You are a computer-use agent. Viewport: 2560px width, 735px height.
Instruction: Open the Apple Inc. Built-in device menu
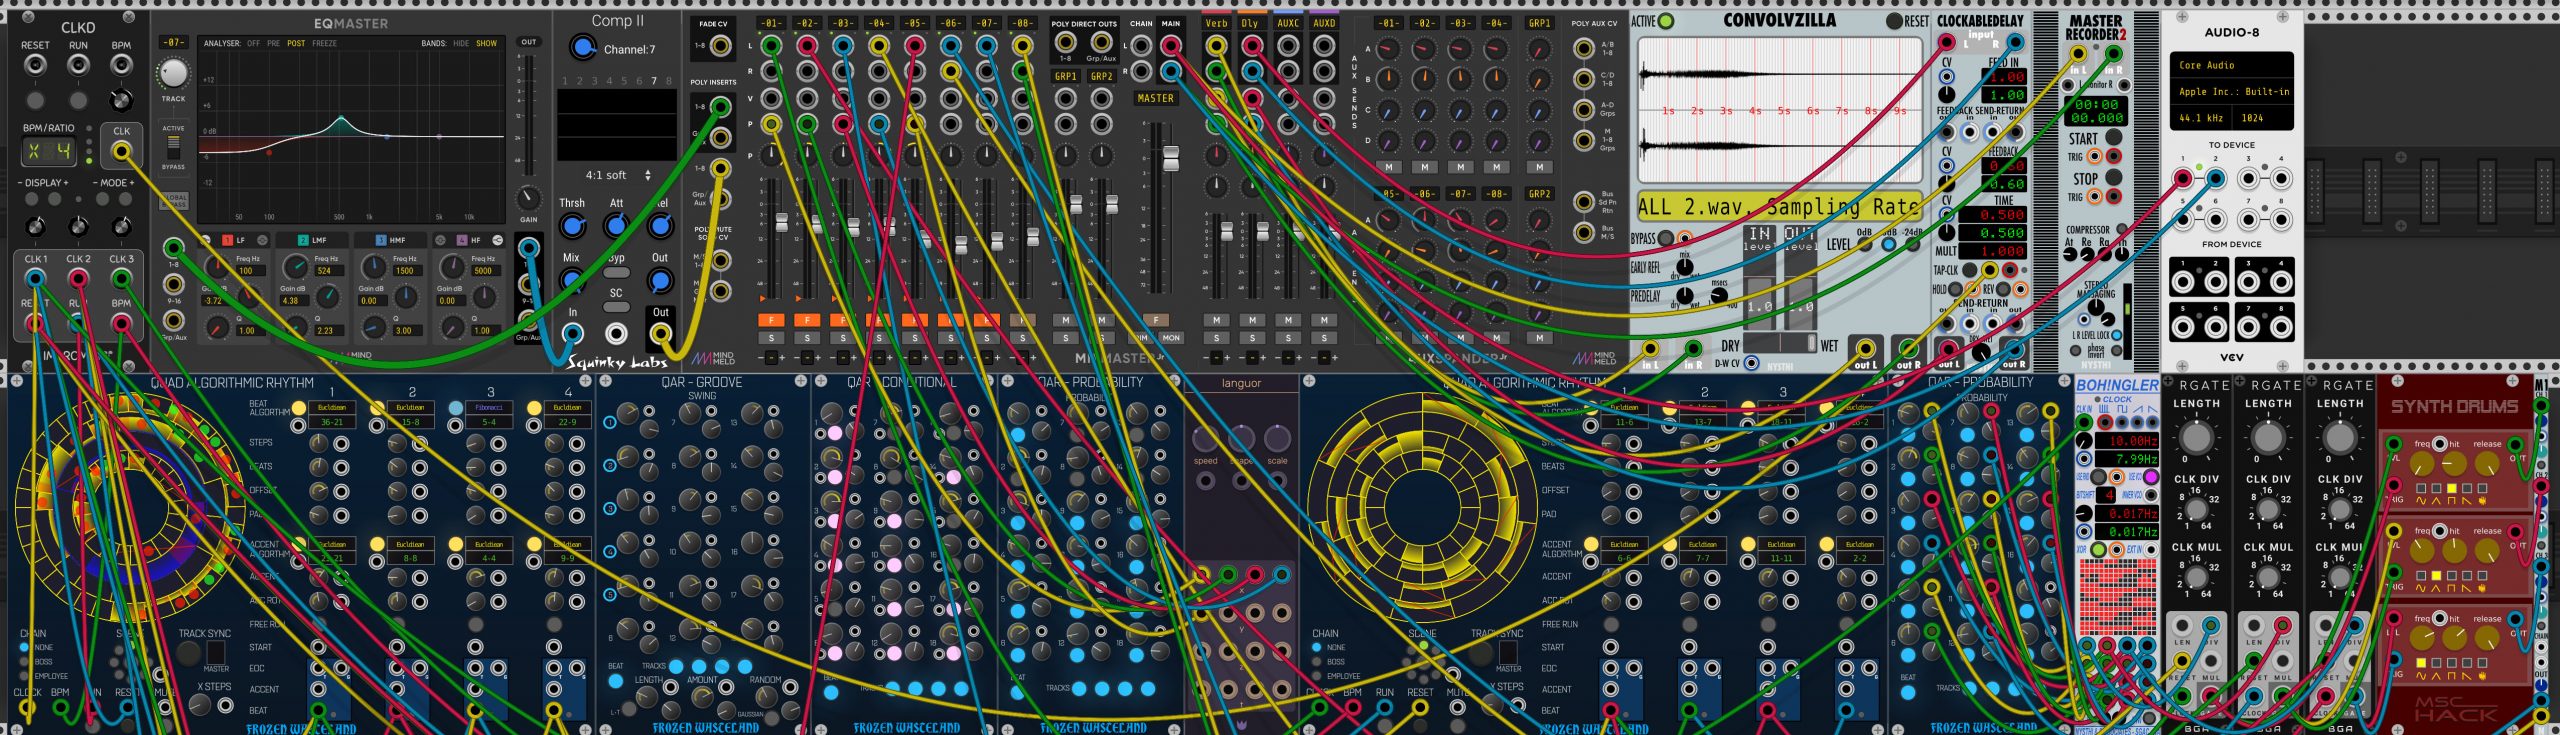click(x=2231, y=92)
